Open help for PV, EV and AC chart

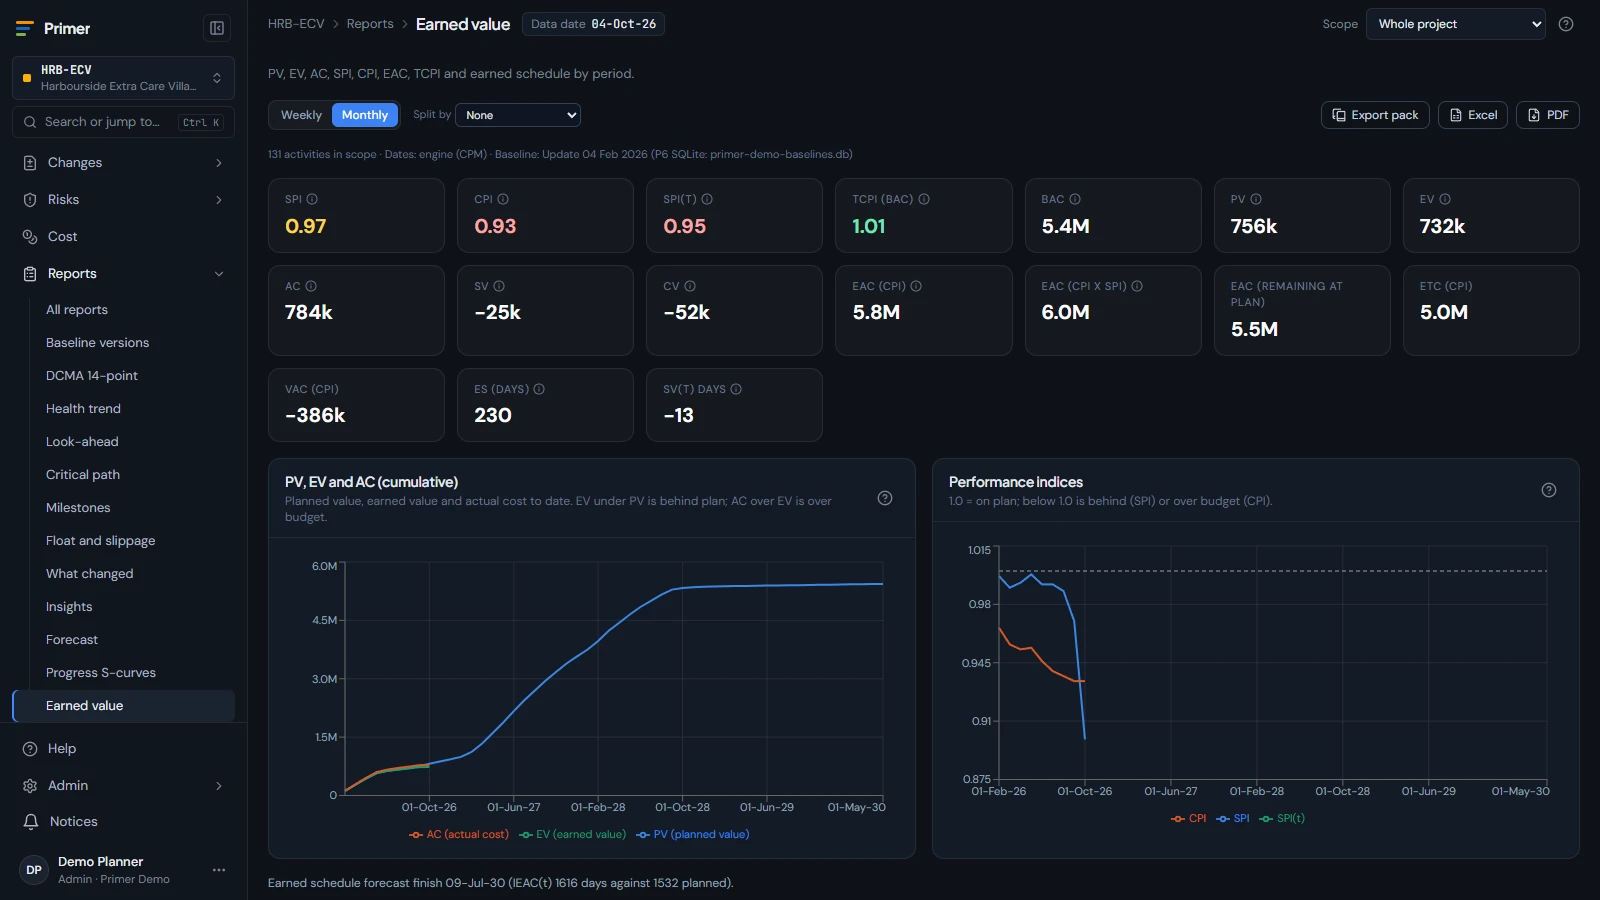[885, 498]
